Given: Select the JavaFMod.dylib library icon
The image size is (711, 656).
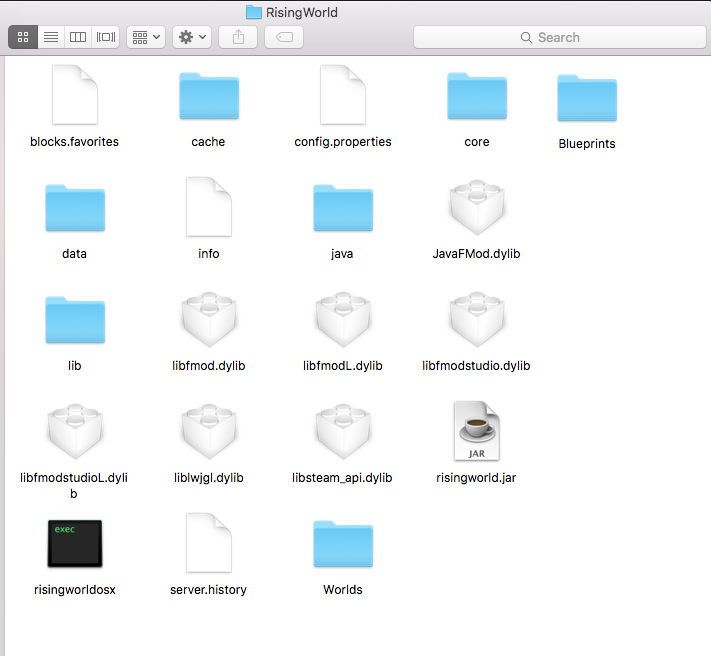Looking at the screenshot, I should coord(477,207).
